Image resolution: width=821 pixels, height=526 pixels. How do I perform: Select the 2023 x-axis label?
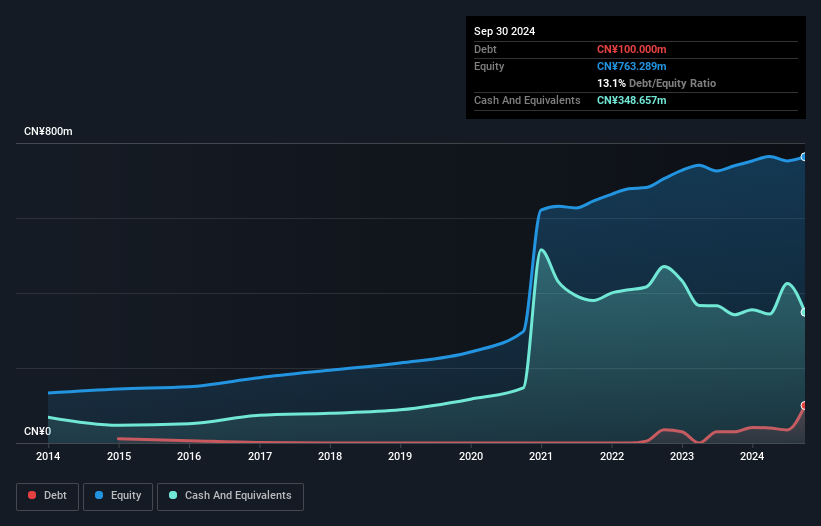click(x=682, y=456)
